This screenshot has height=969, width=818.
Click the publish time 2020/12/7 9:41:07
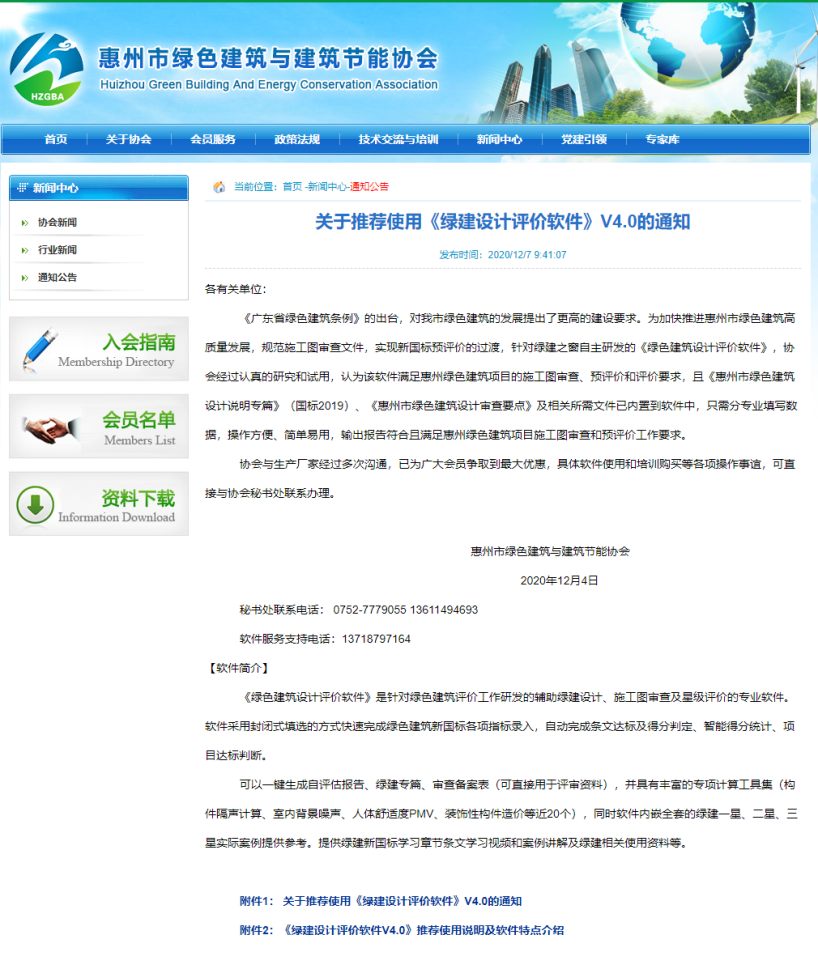point(527,255)
